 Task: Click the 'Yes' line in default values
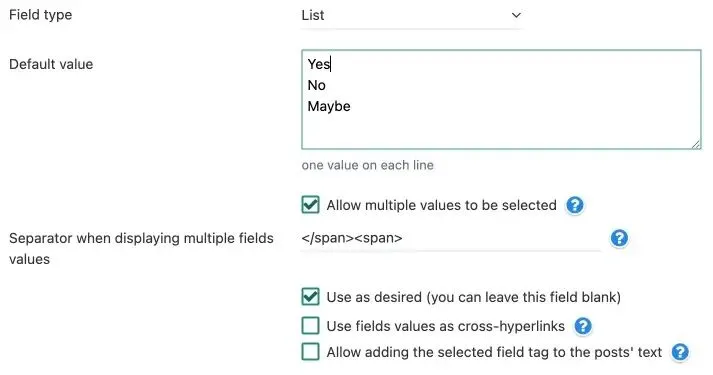319,64
